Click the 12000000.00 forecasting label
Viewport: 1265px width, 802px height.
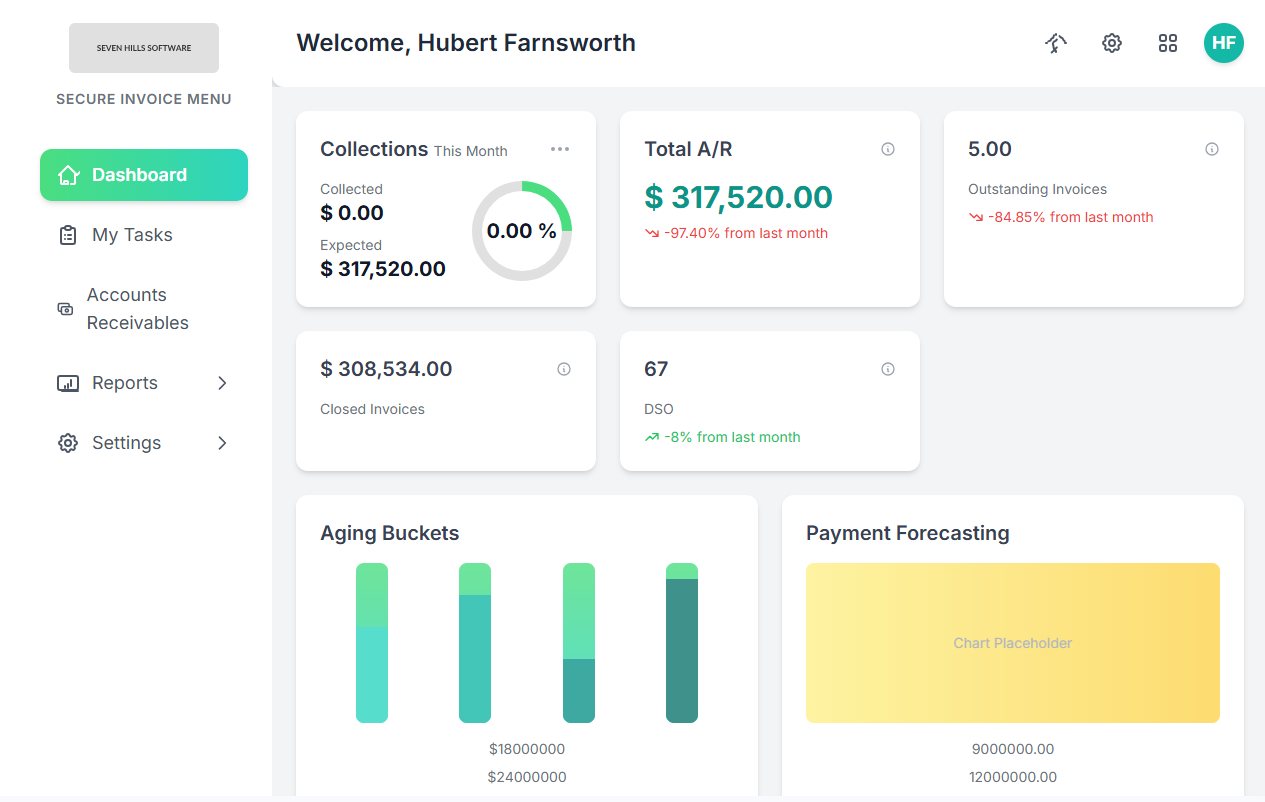tap(1013, 777)
